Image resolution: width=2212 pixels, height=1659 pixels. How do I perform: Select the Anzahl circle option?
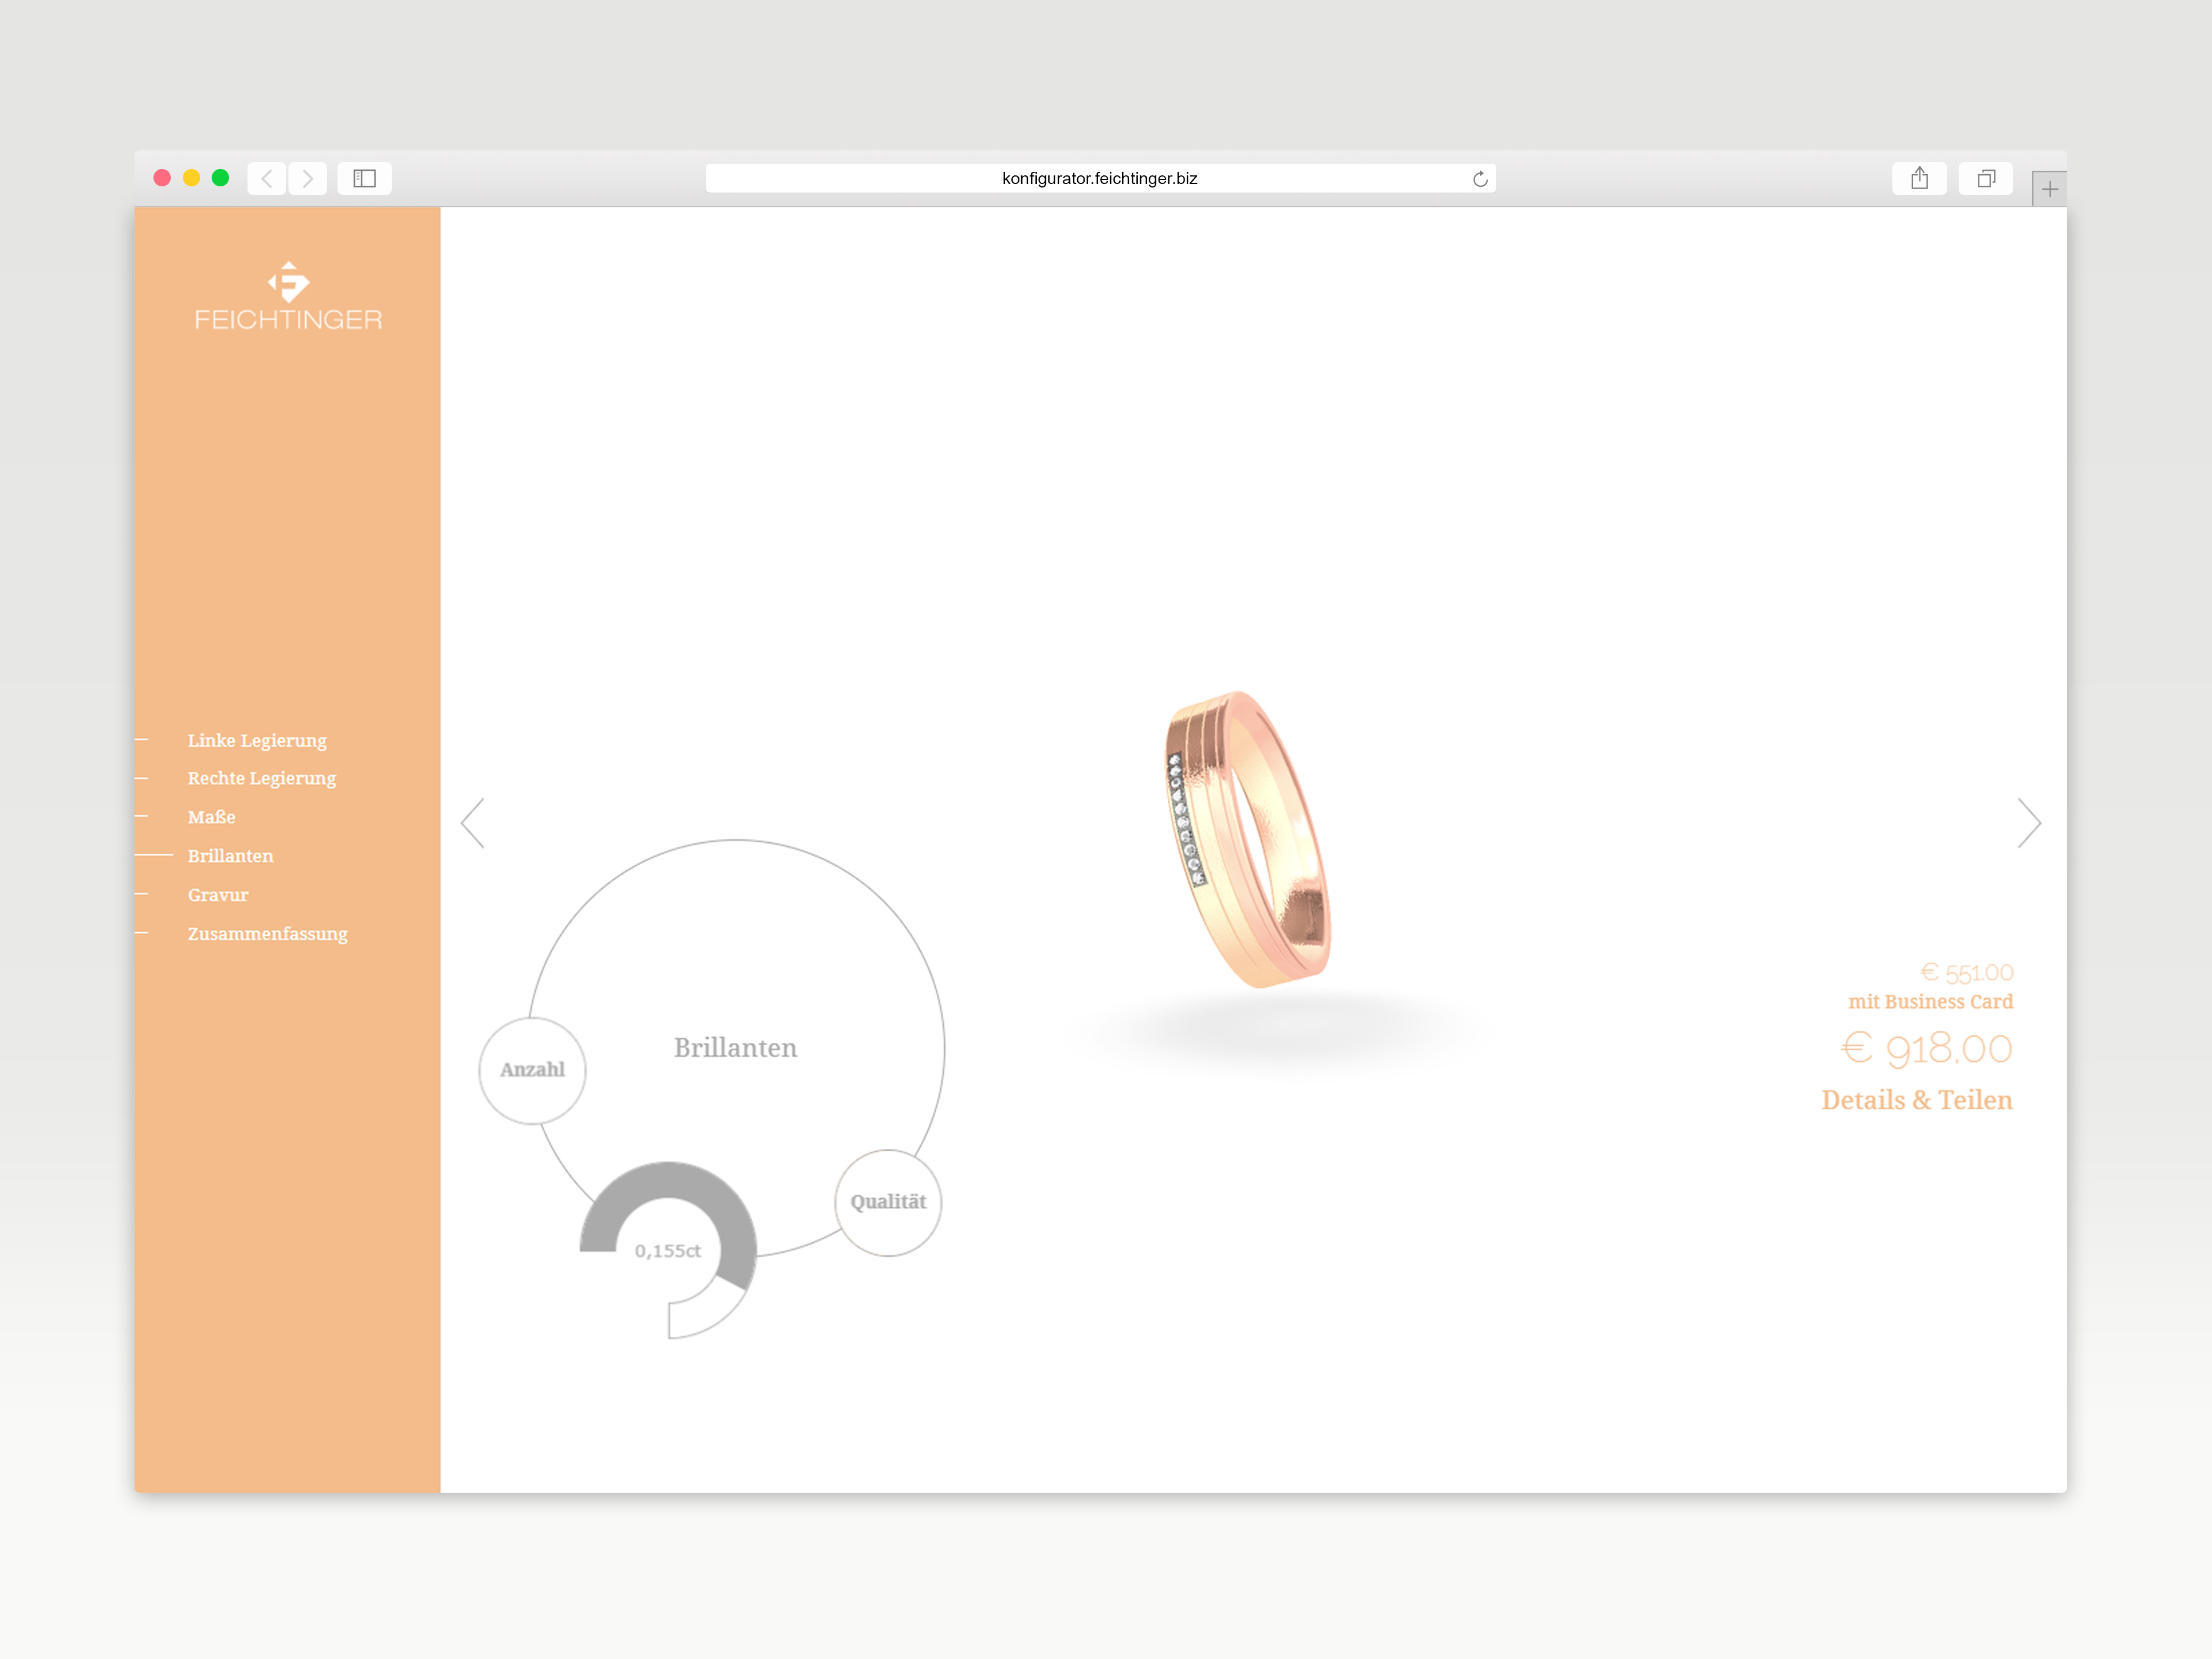(532, 1070)
